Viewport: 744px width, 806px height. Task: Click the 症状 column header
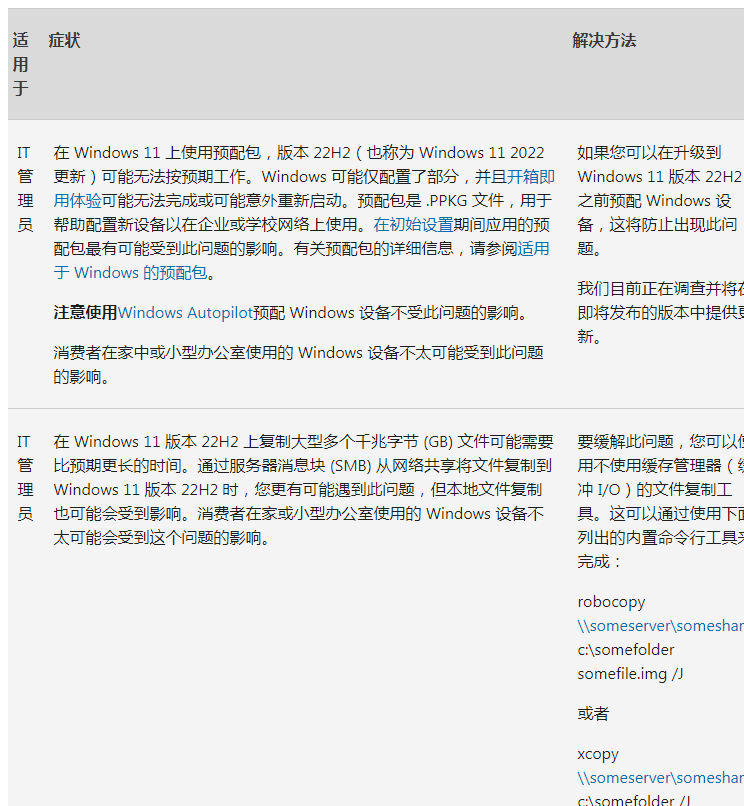[64, 40]
